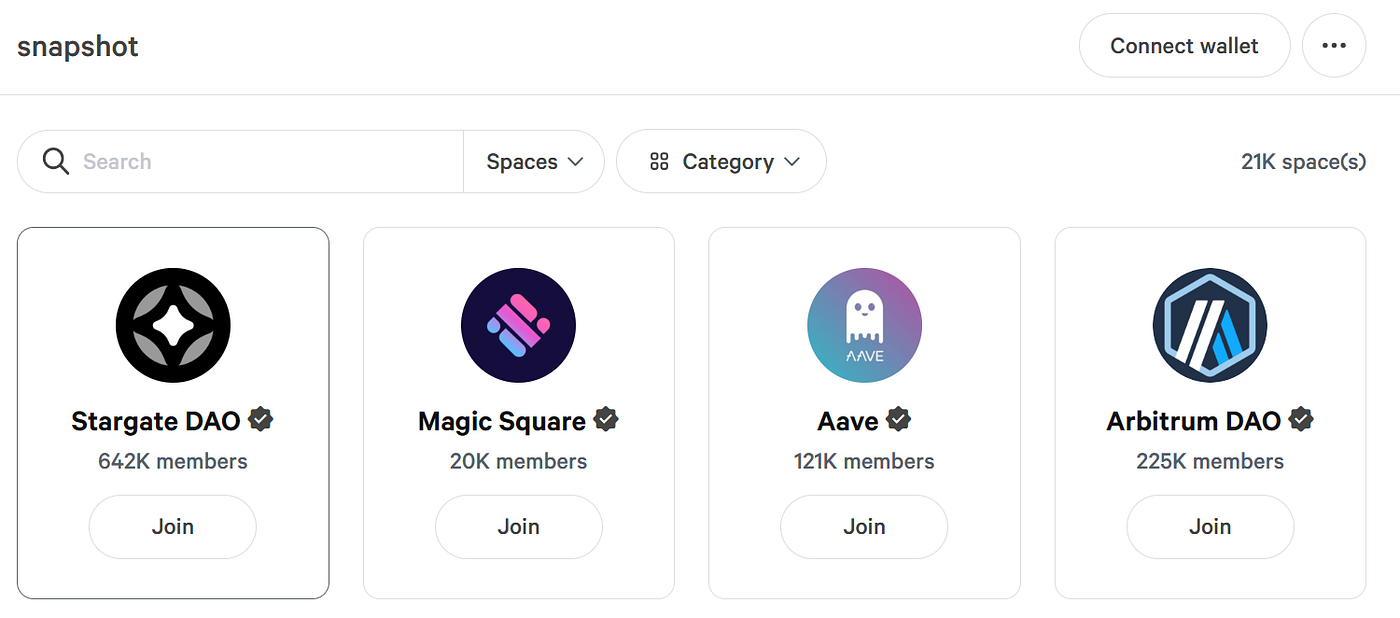Screen dimensions: 1400x618
Task: Open the Arbitrum DAO space title
Action: [x=1193, y=421]
